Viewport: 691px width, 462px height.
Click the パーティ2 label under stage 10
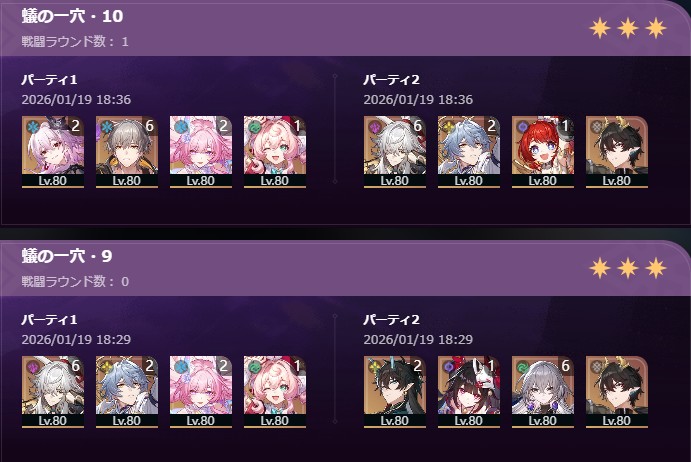(x=391, y=80)
